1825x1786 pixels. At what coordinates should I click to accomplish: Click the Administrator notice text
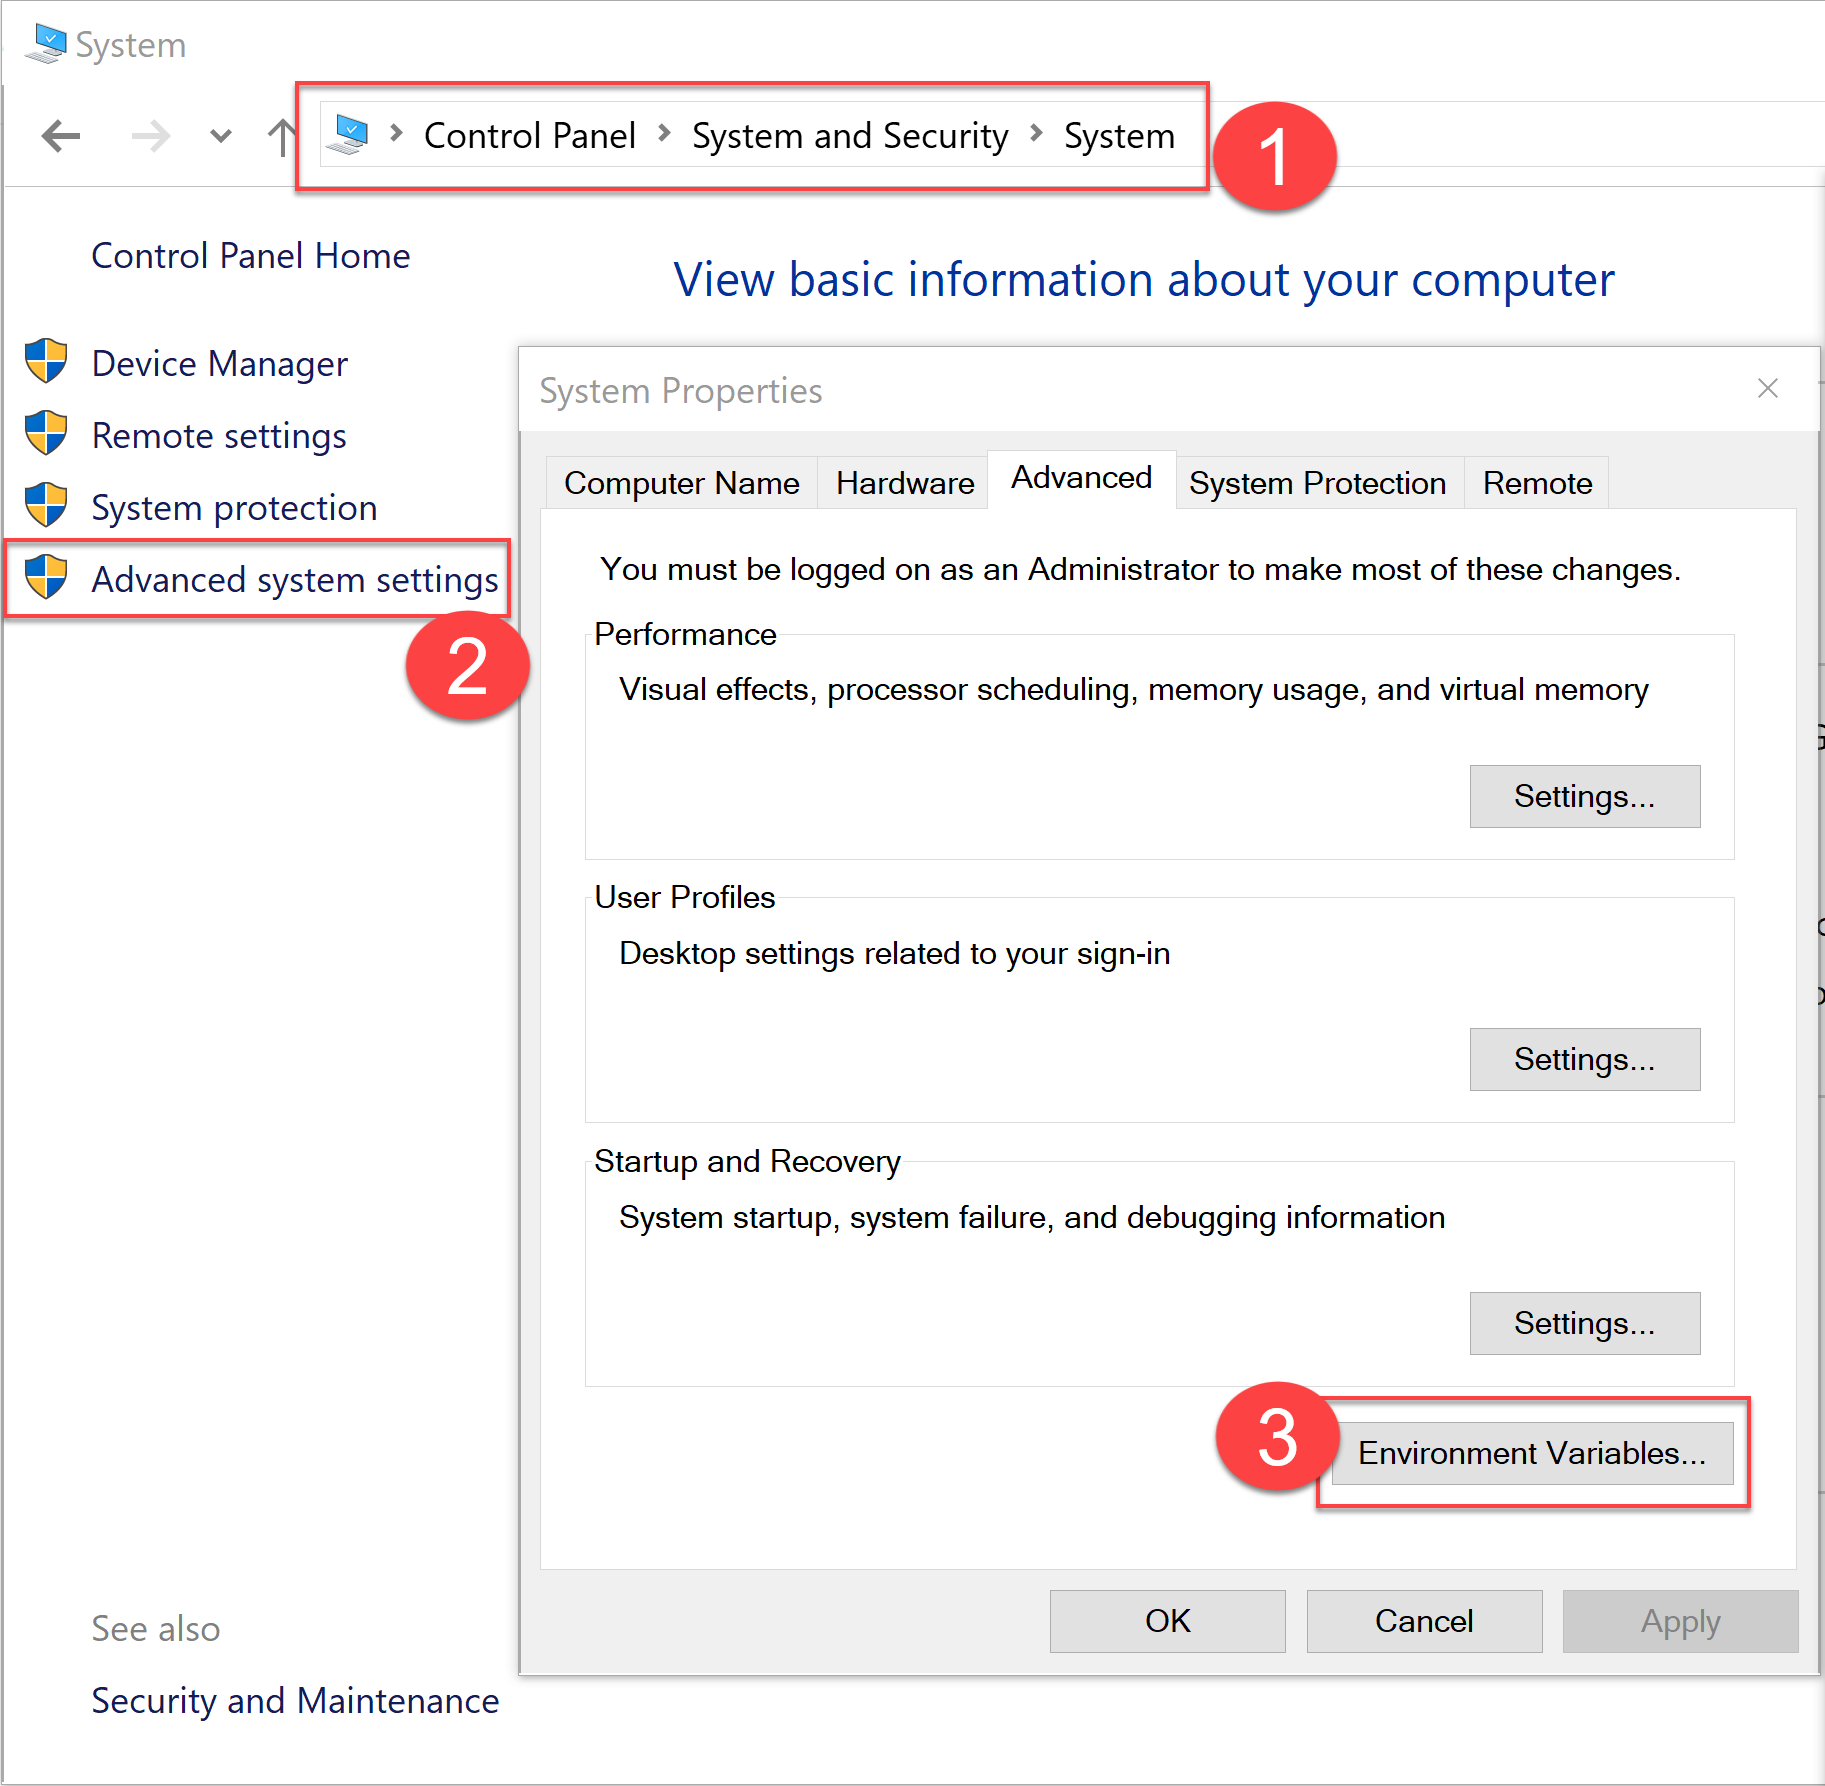pos(1141,569)
